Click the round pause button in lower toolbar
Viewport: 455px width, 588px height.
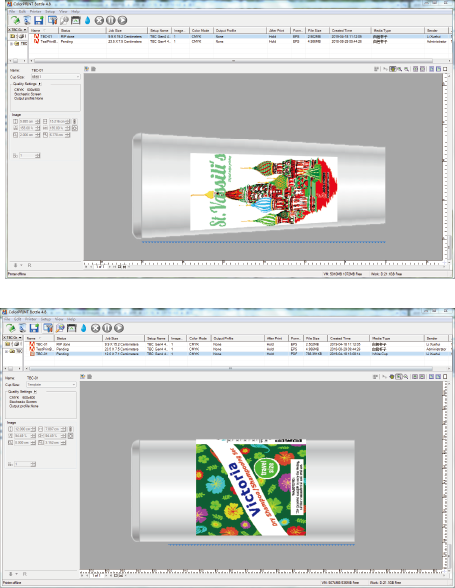pyautogui.click(x=107, y=328)
